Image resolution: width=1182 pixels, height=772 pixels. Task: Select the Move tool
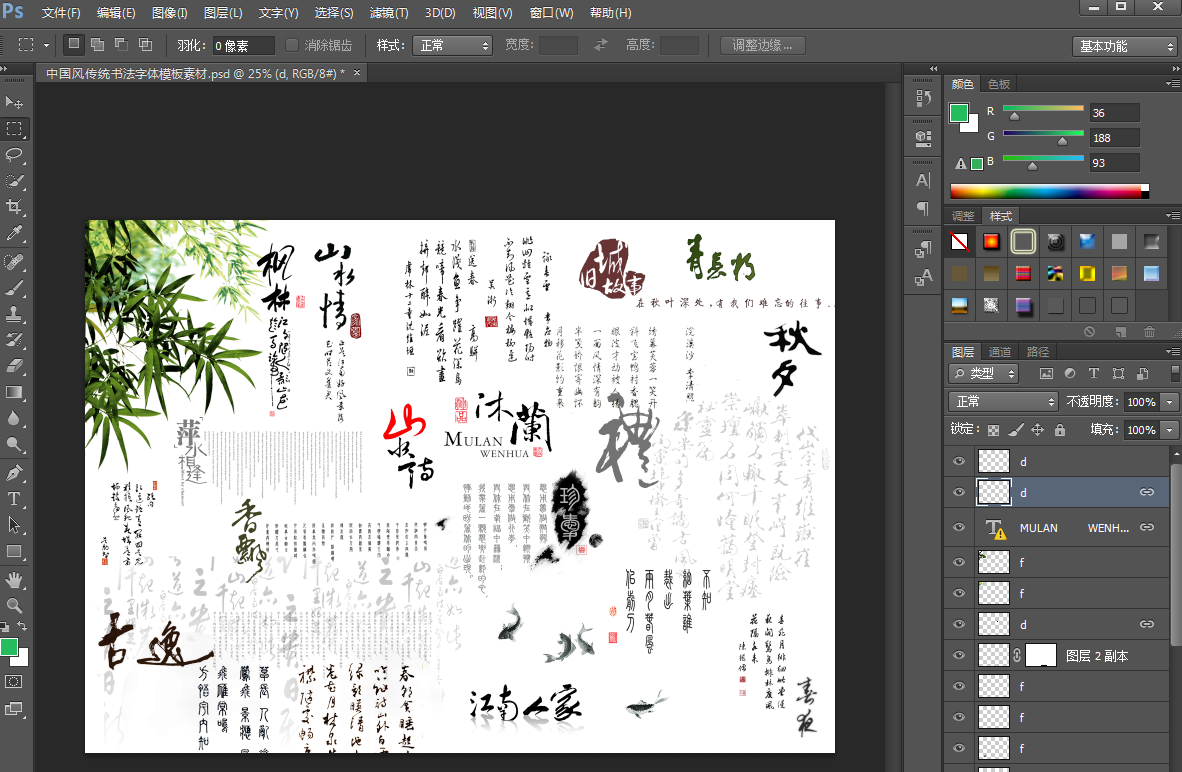pyautogui.click(x=15, y=103)
